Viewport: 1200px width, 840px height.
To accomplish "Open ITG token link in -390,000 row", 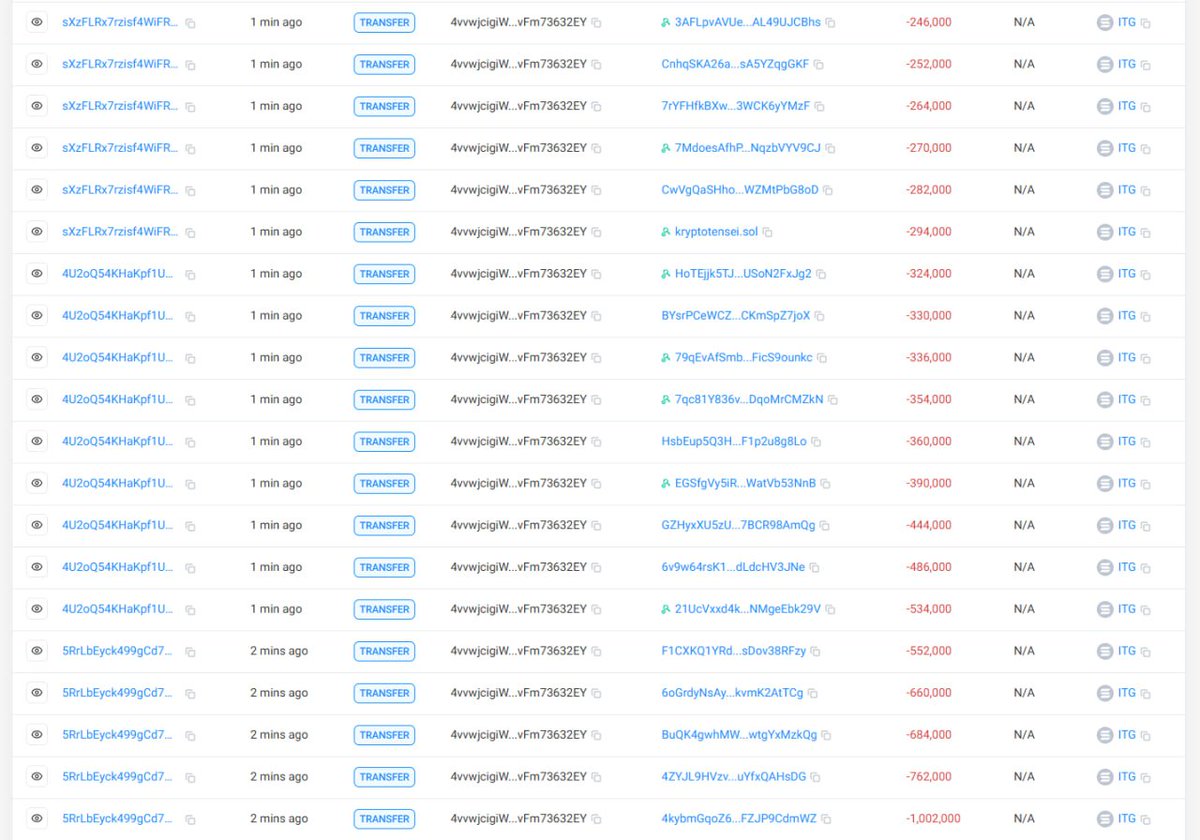I will pyautogui.click(x=1127, y=484).
